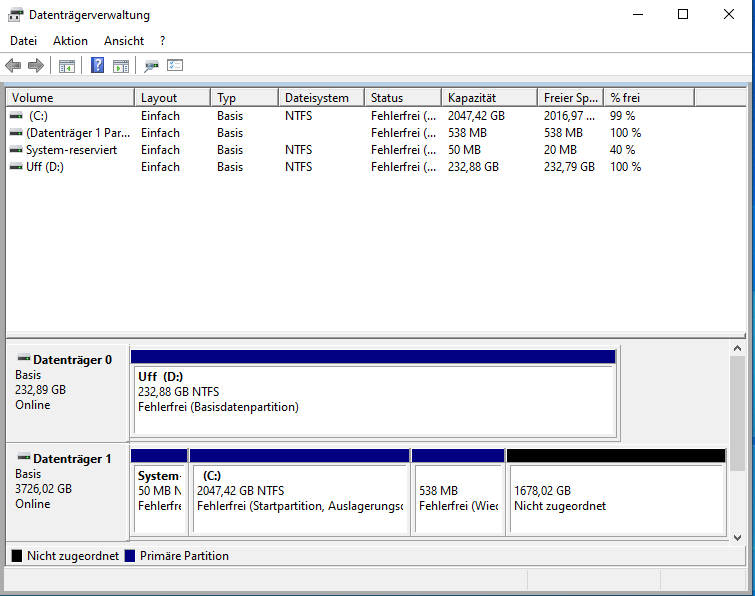The width and height of the screenshot is (755, 596).
Task: Toggle the action pane toolbar icon
Action: (x=121, y=66)
